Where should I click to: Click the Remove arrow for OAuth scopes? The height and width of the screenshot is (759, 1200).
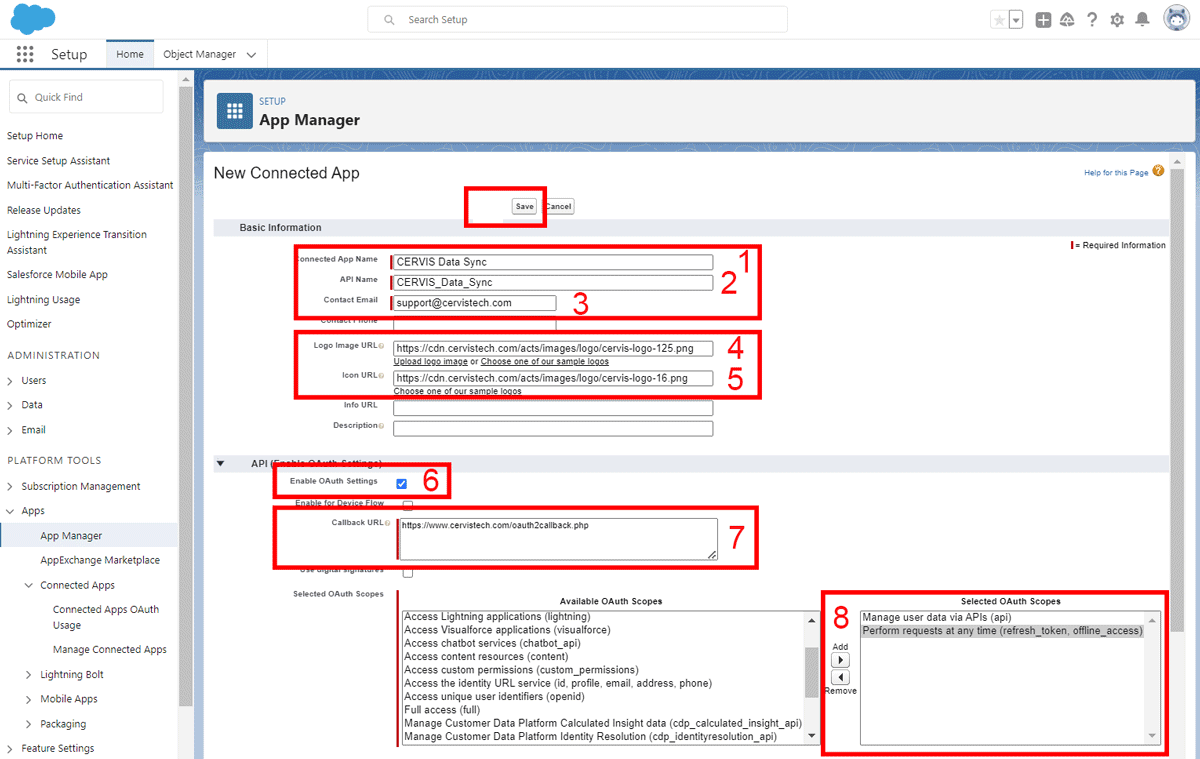pyautogui.click(x=840, y=677)
